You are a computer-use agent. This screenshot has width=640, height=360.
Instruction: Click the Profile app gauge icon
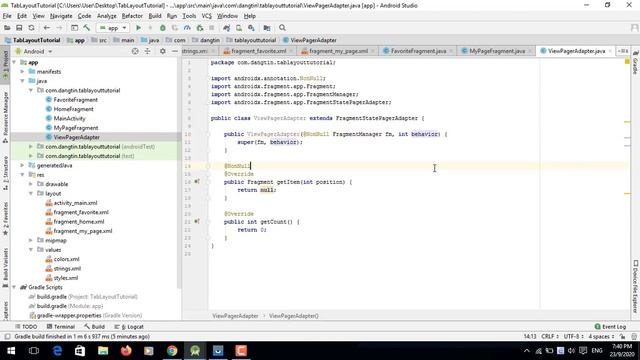coord(187,28)
